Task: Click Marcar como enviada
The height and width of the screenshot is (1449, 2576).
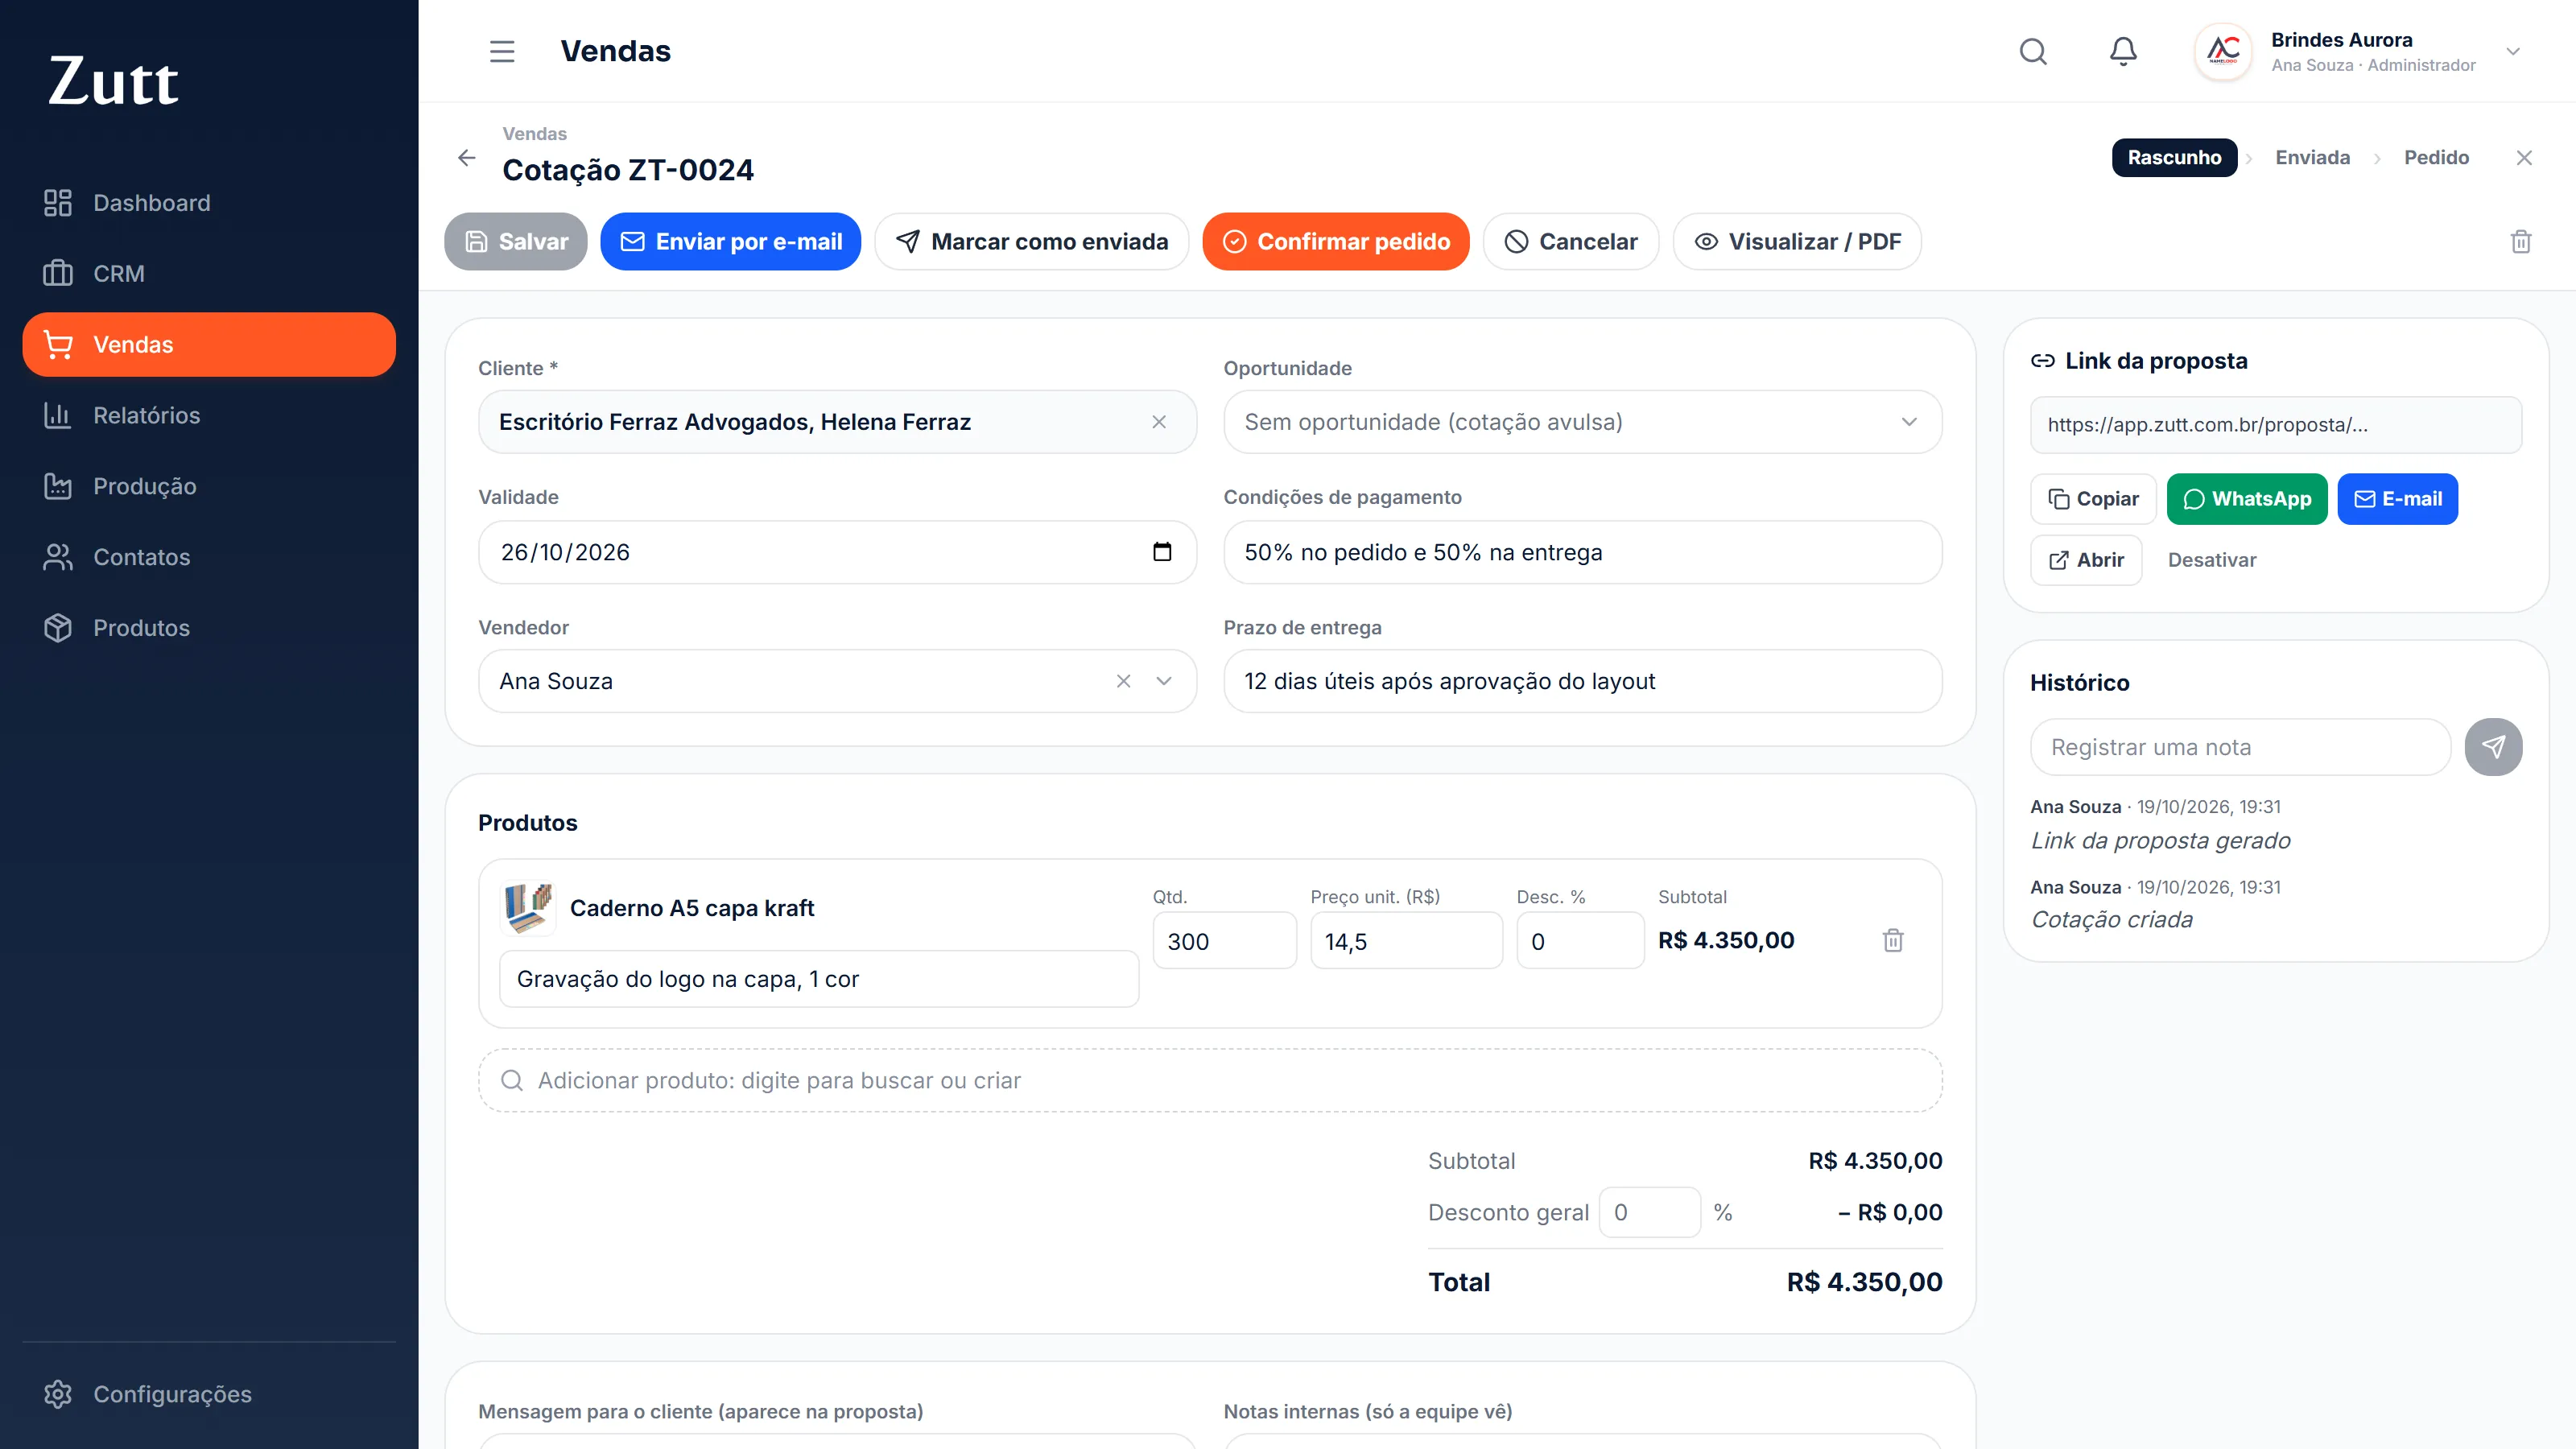Action: click(1031, 242)
